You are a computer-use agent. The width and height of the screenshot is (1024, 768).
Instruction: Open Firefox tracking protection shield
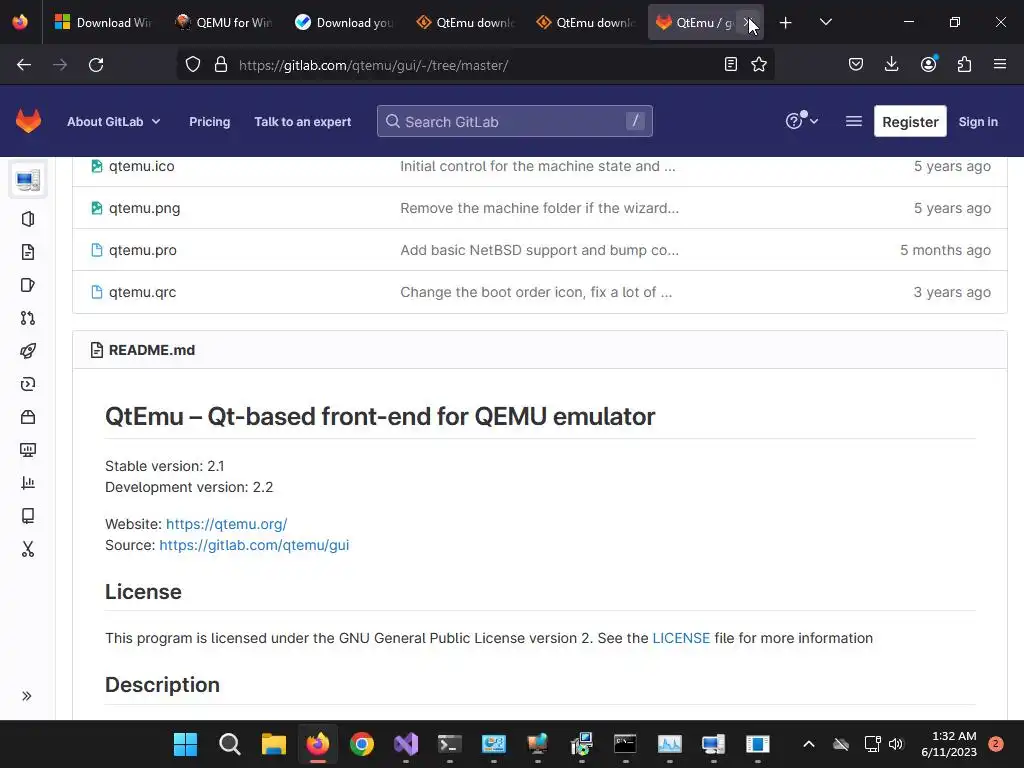(x=193, y=64)
